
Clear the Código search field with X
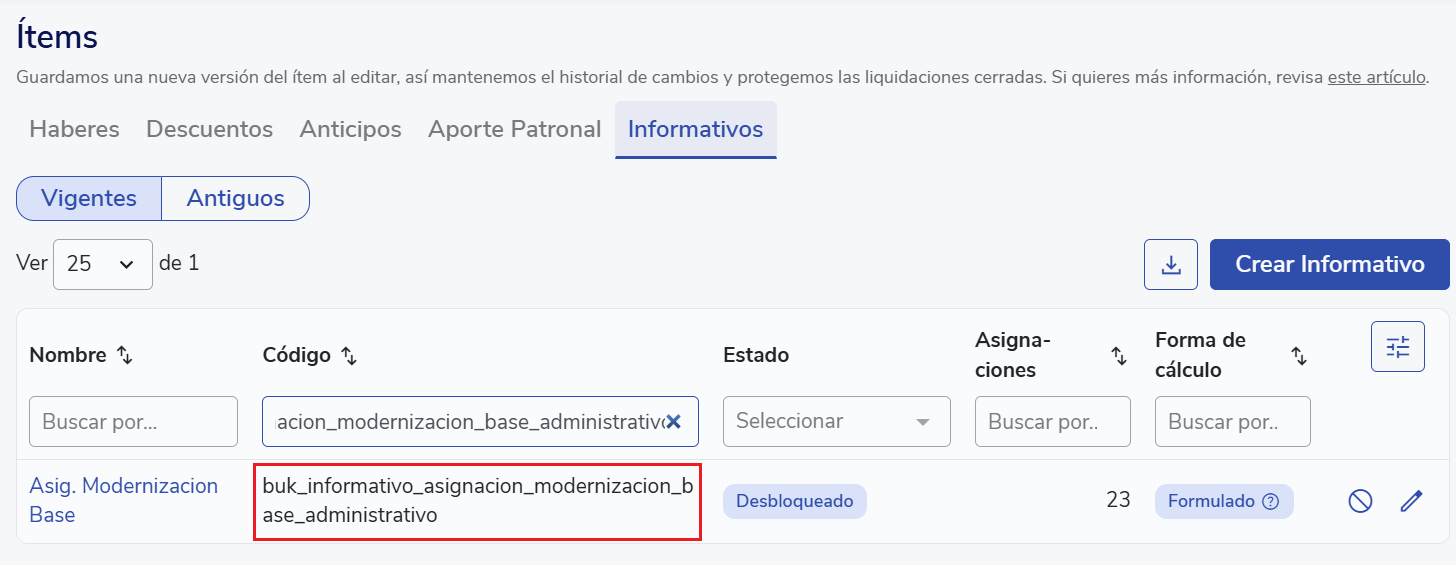(674, 422)
